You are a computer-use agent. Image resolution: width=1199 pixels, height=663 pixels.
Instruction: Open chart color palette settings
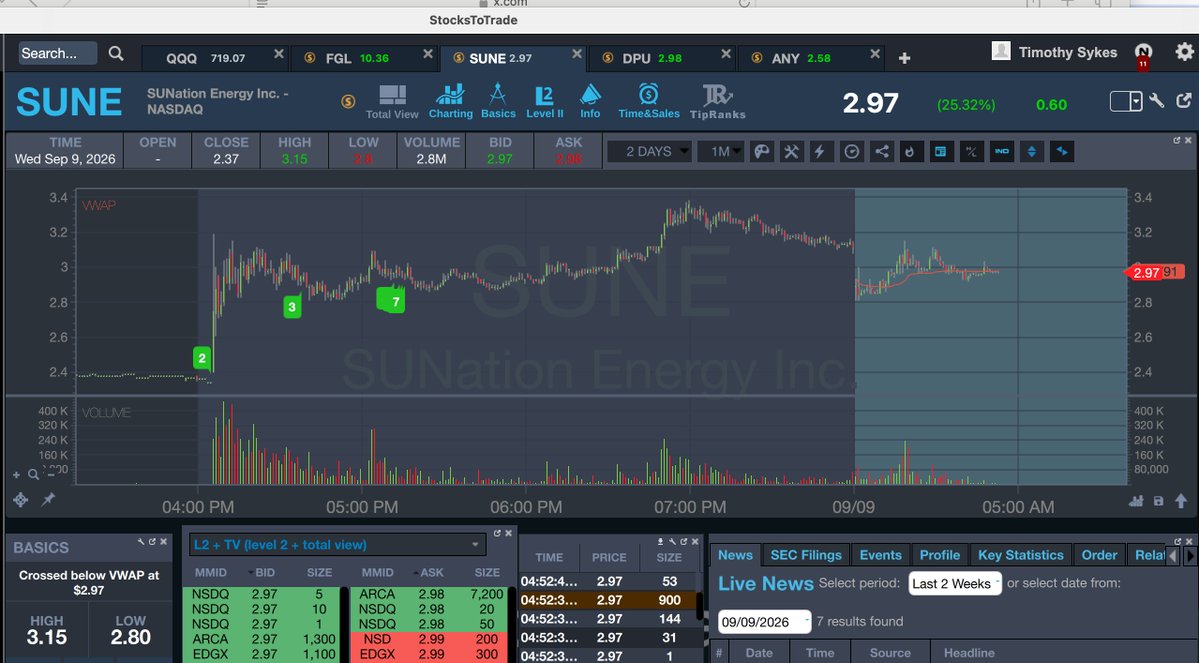click(x=762, y=151)
